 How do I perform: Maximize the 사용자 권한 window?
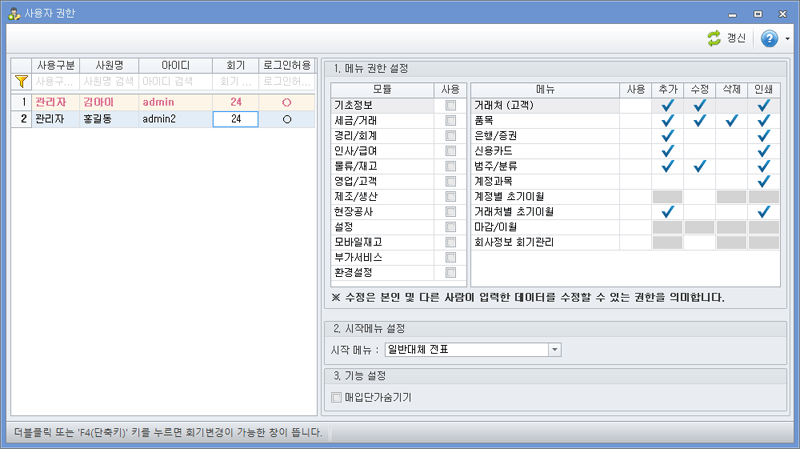pyautogui.click(x=758, y=14)
